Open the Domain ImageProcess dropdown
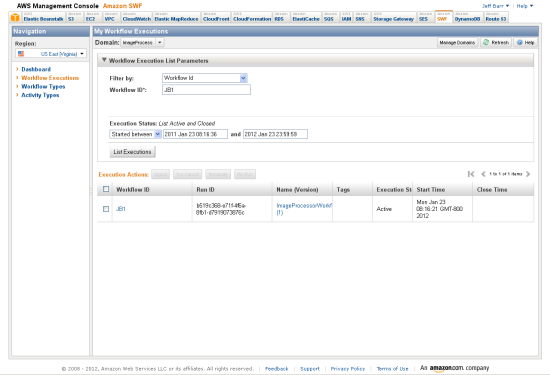 (x=142, y=42)
